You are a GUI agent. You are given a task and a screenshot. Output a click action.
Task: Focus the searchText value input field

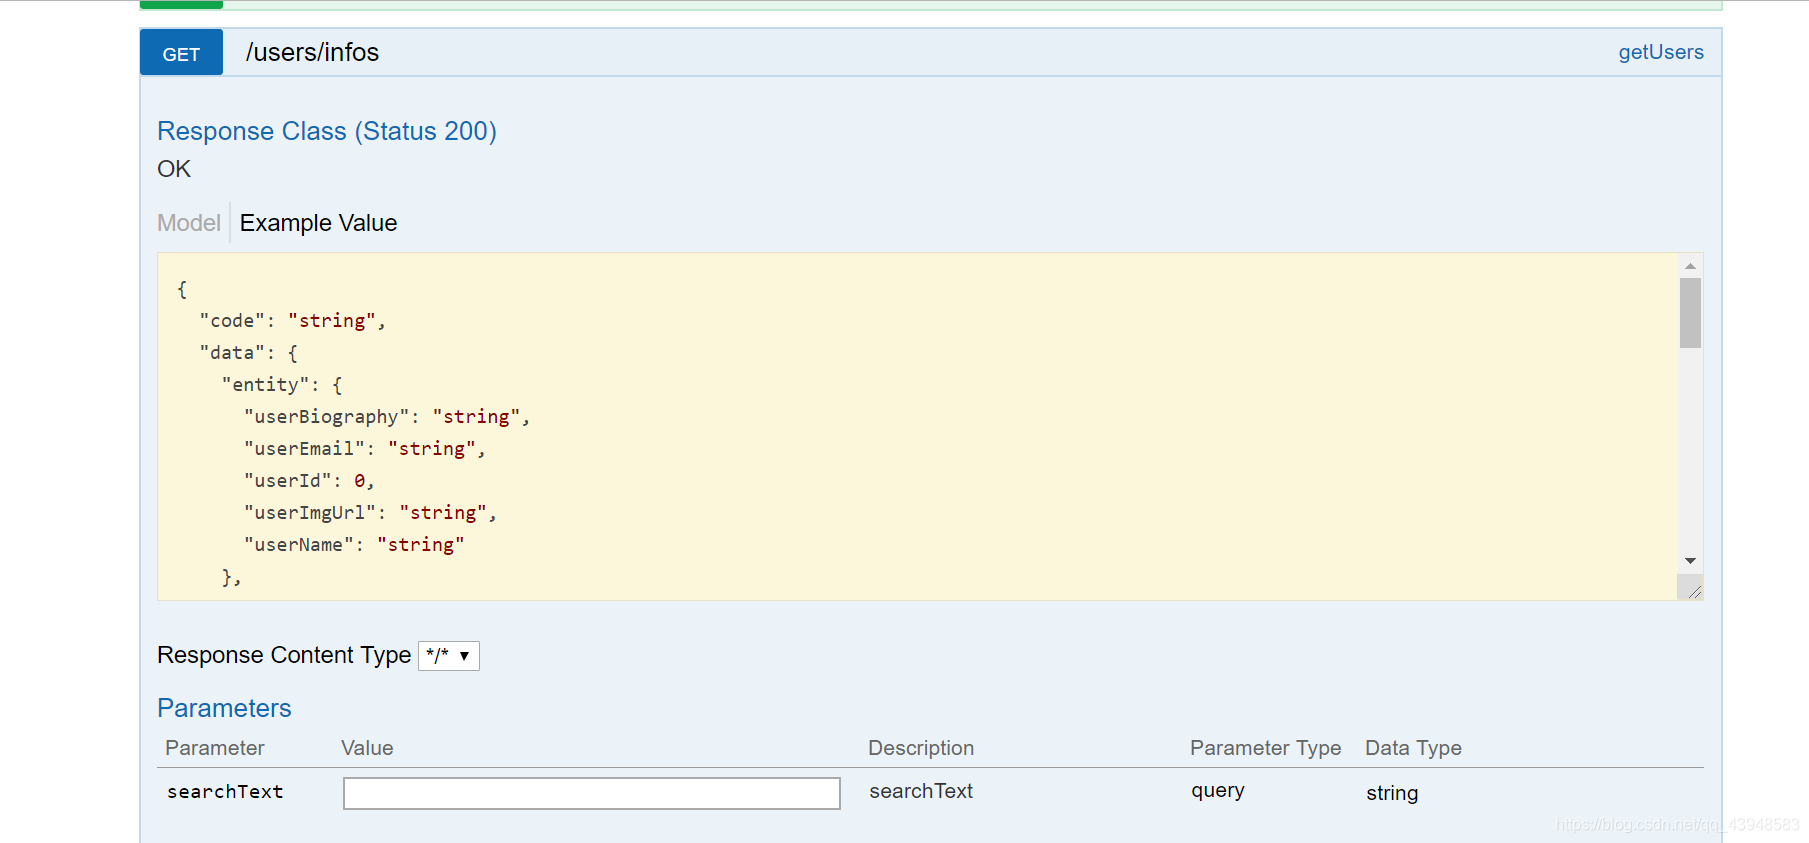coord(591,793)
